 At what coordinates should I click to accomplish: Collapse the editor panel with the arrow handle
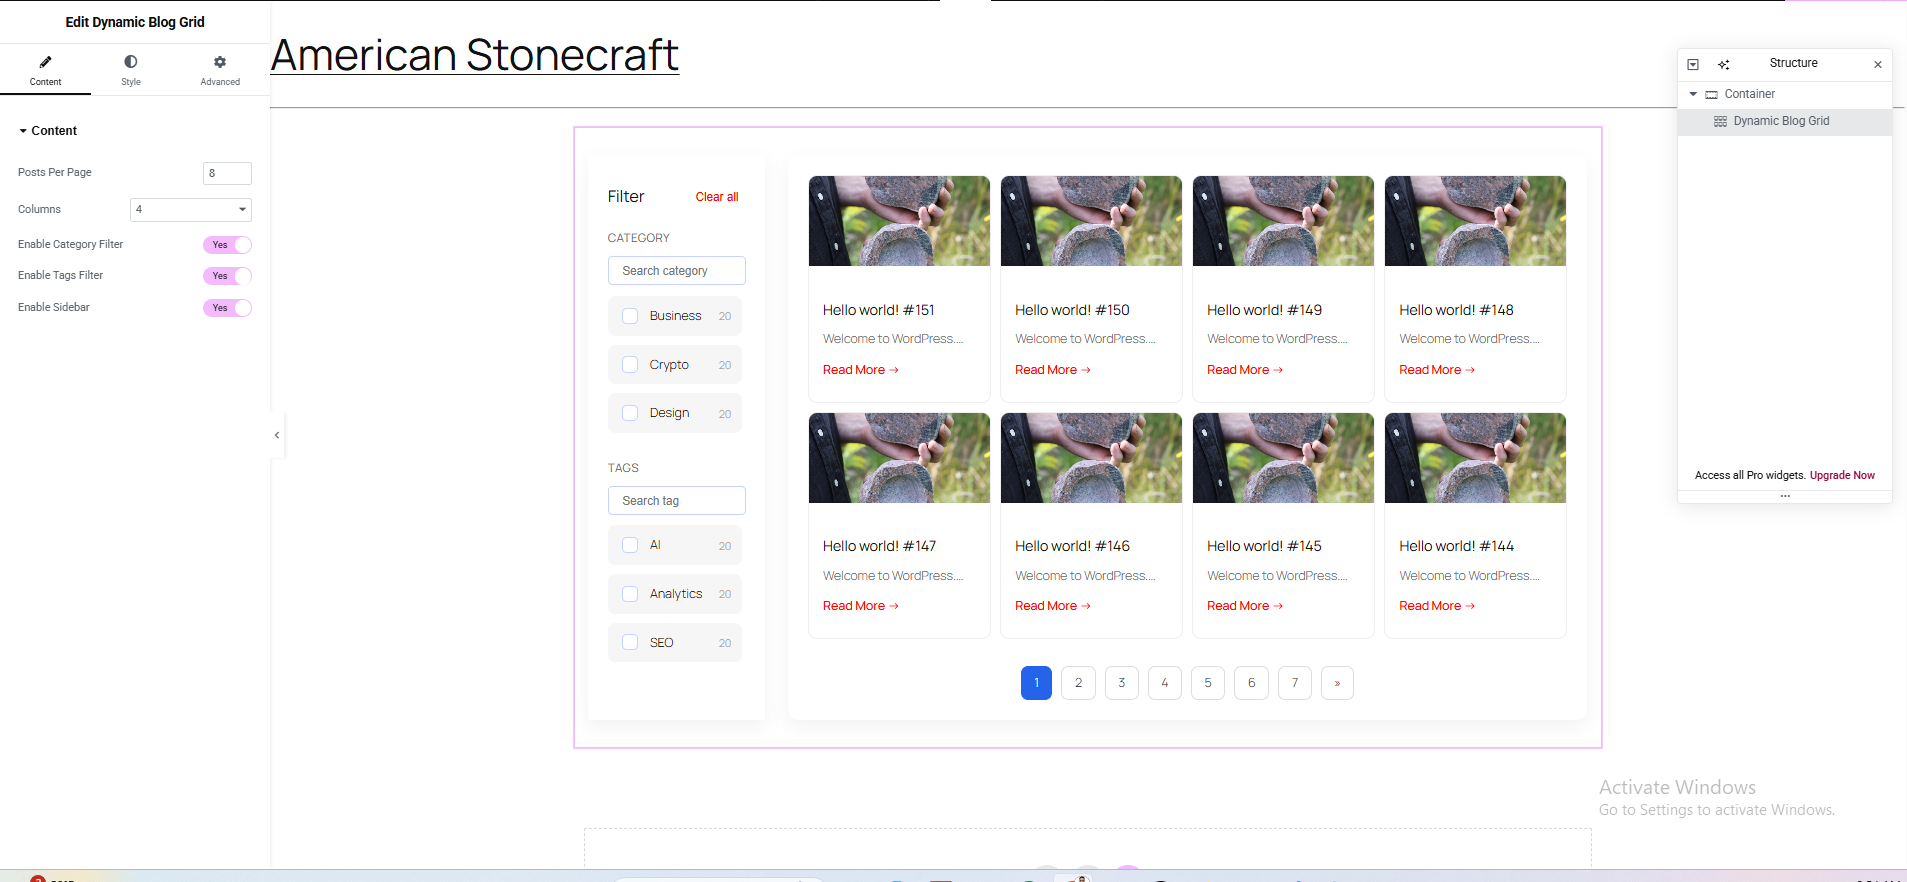(x=277, y=435)
